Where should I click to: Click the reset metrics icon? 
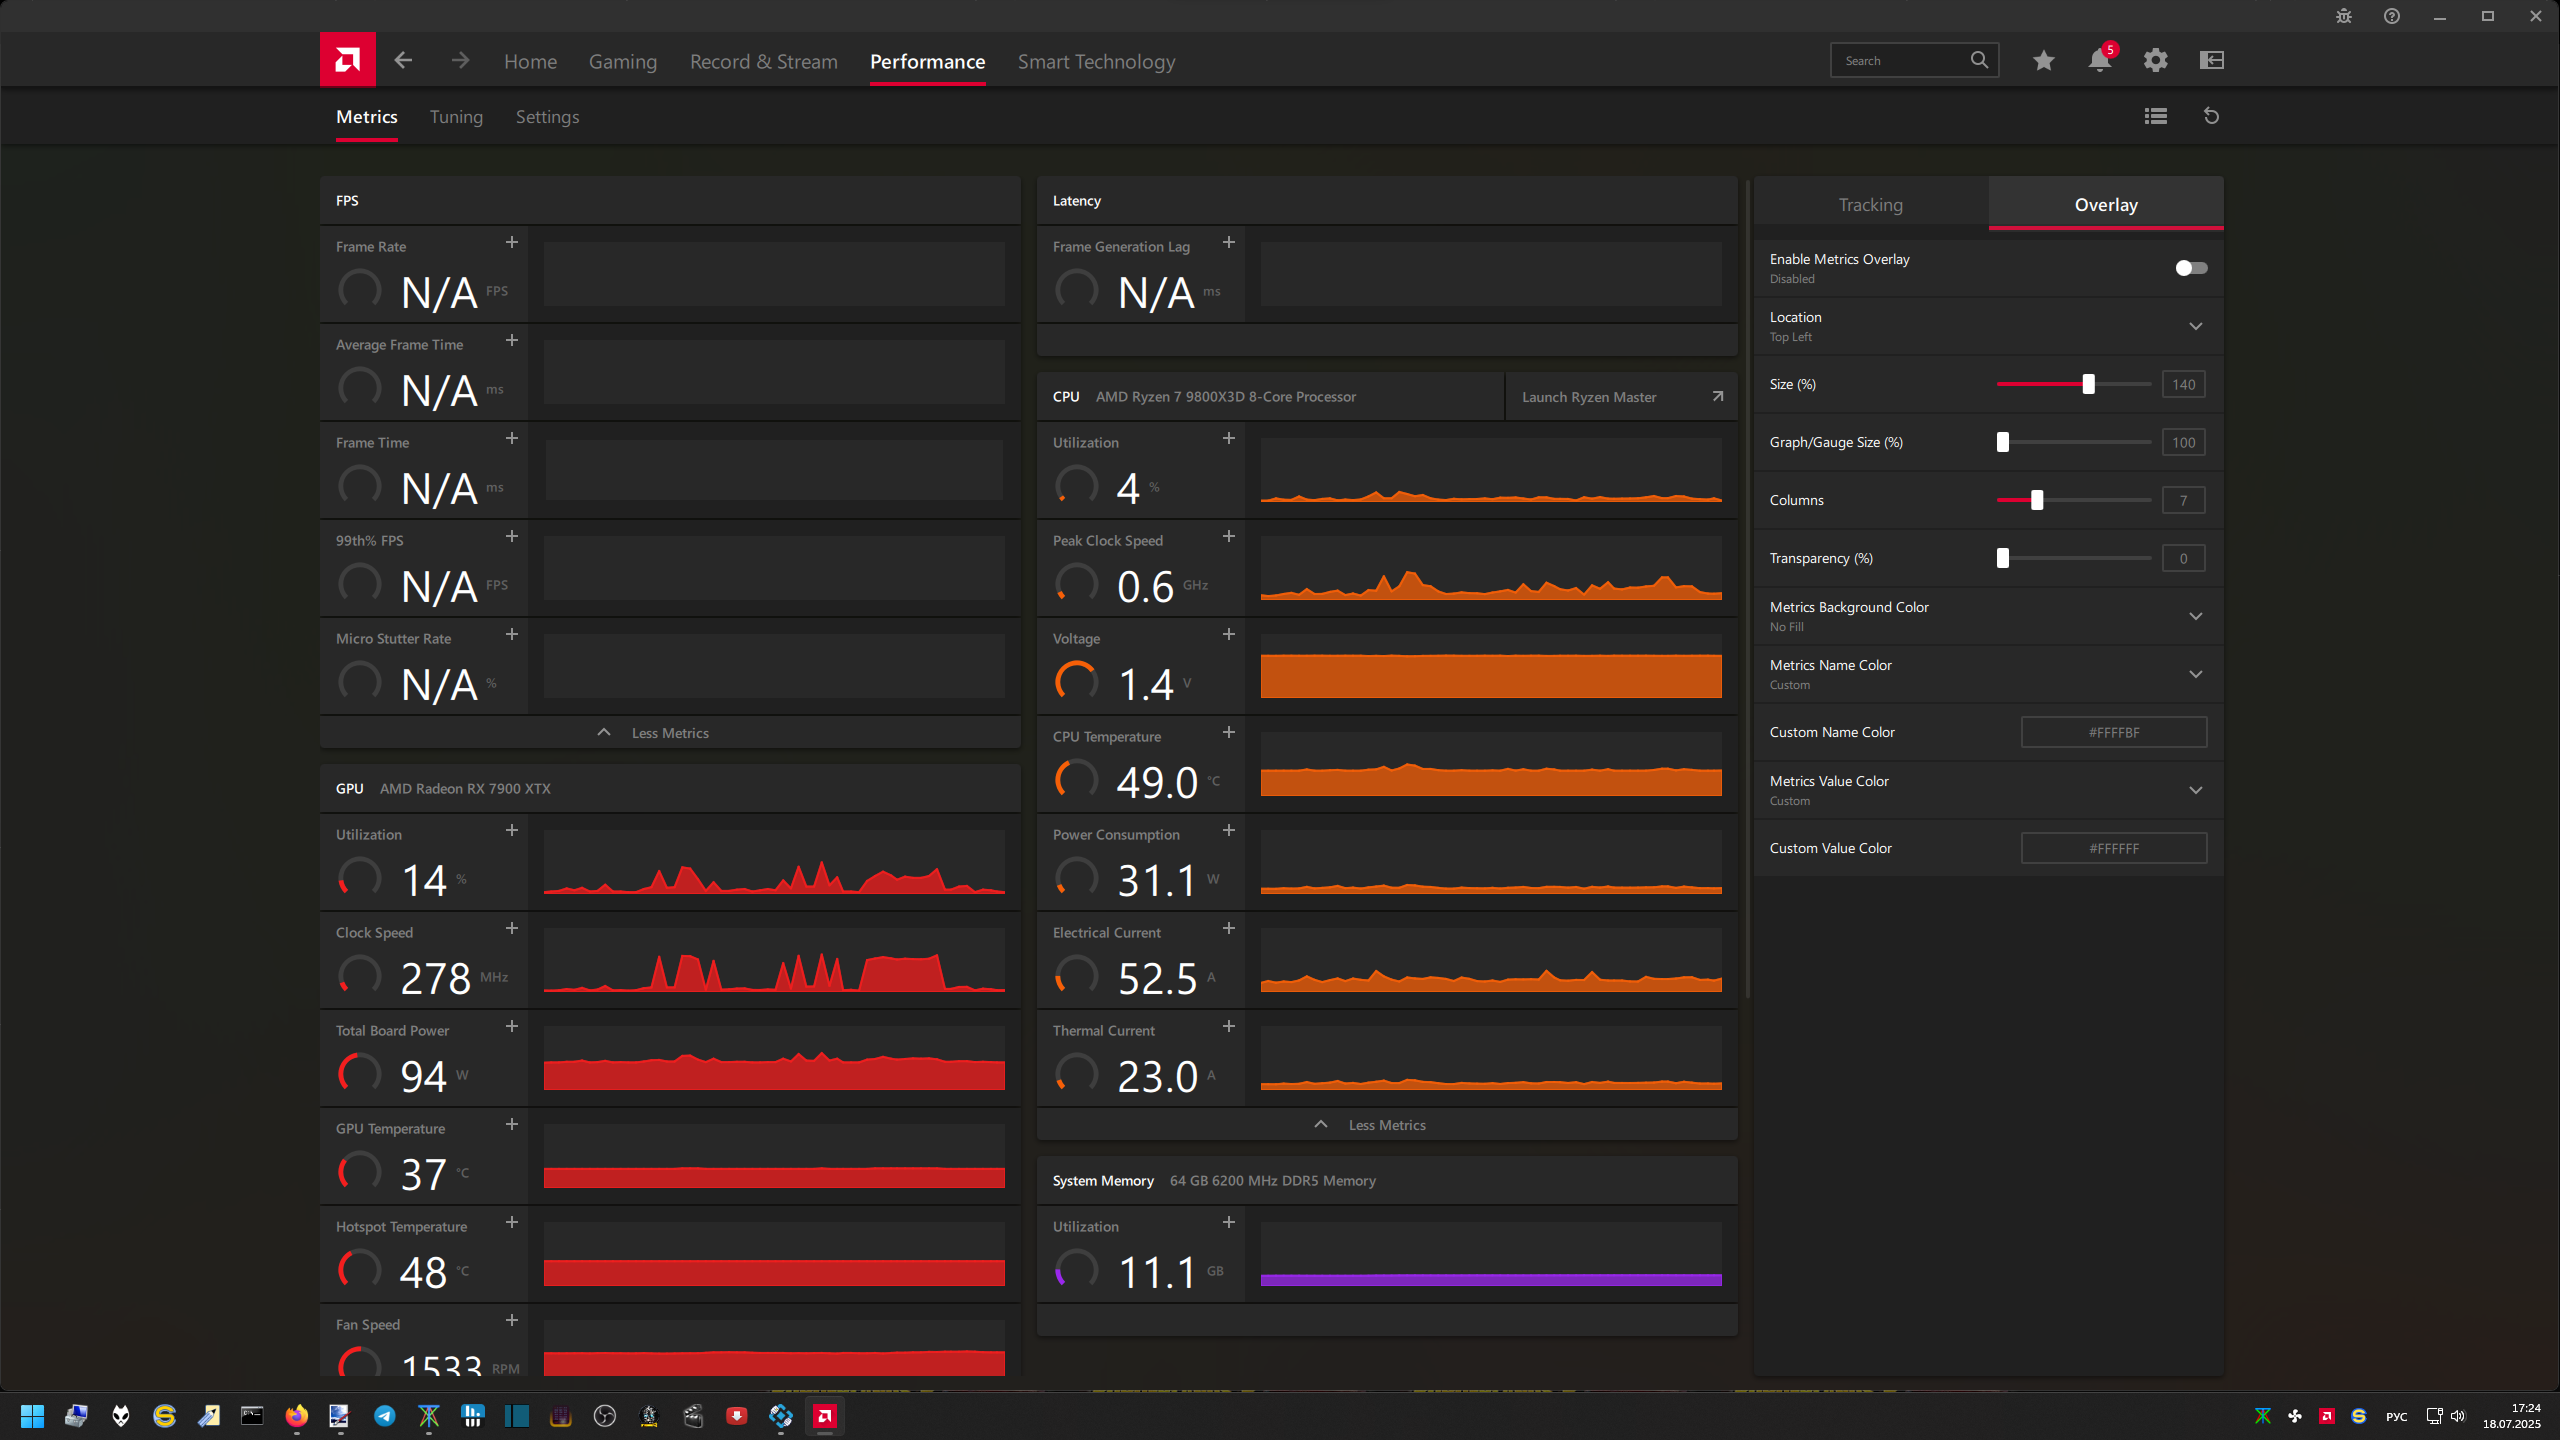point(2211,116)
